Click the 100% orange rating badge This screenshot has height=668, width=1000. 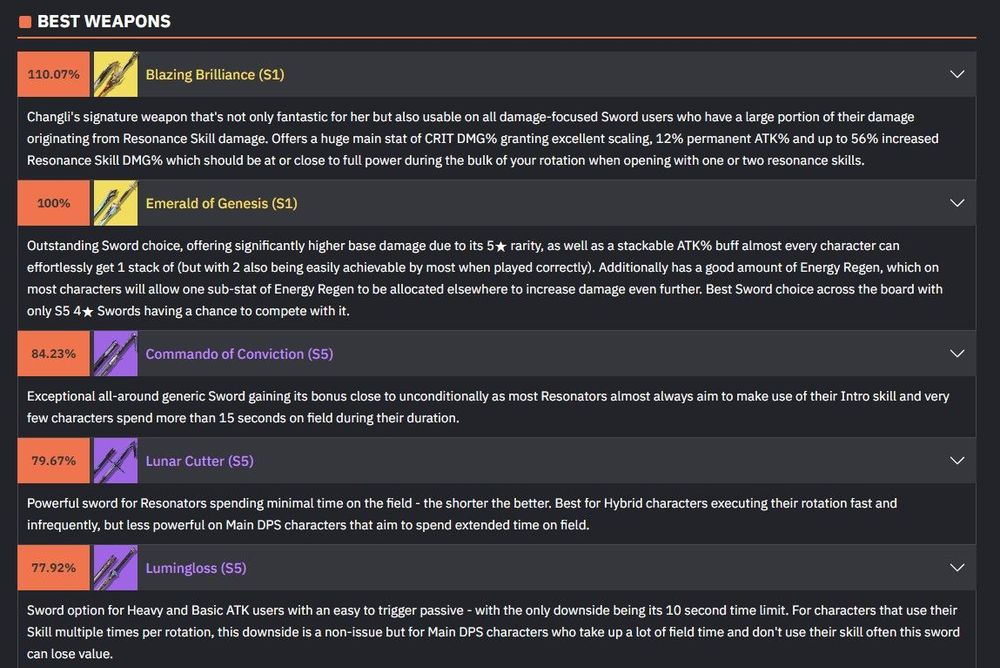click(x=54, y=203)
